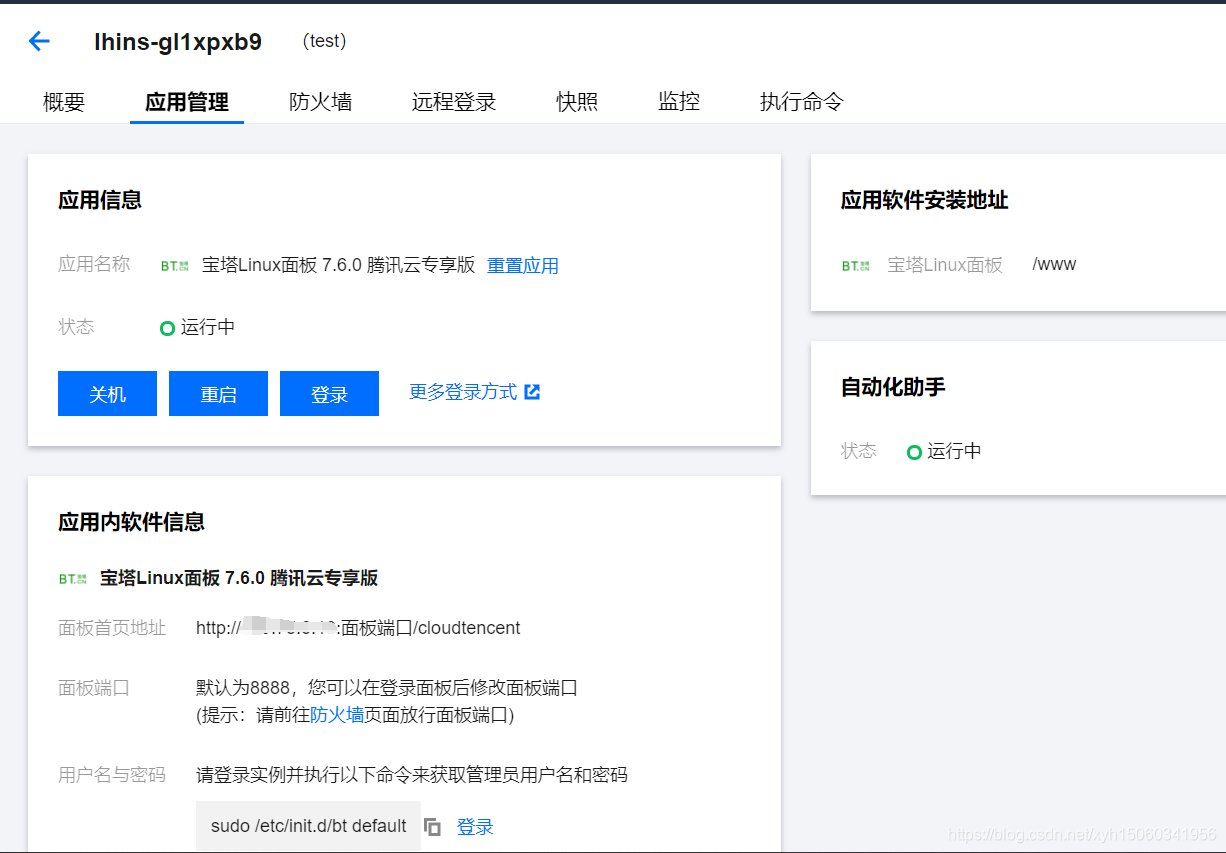The image size is (1226, 853).
Task: Switch to the 防火墙 tab
Action: pos(320,102)
